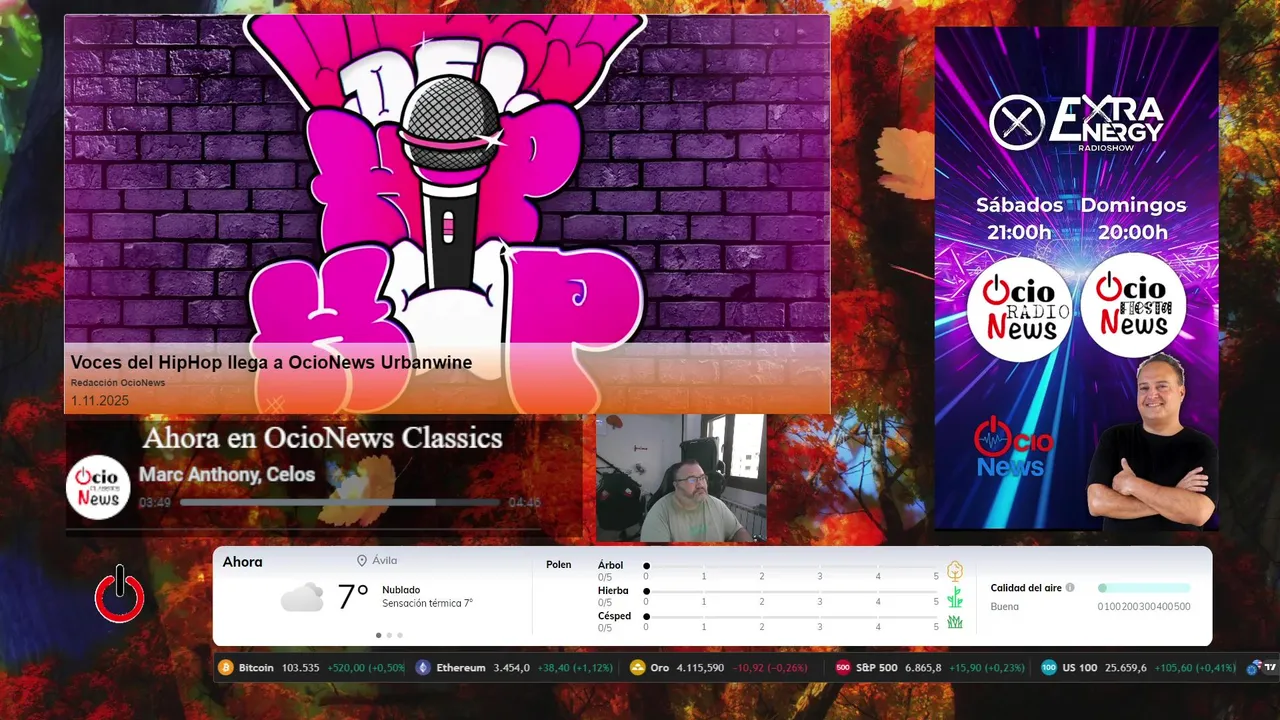Click the song progress bar
Screen dimensions: 1280x720
pyautogui.click(x=340, y=502)
